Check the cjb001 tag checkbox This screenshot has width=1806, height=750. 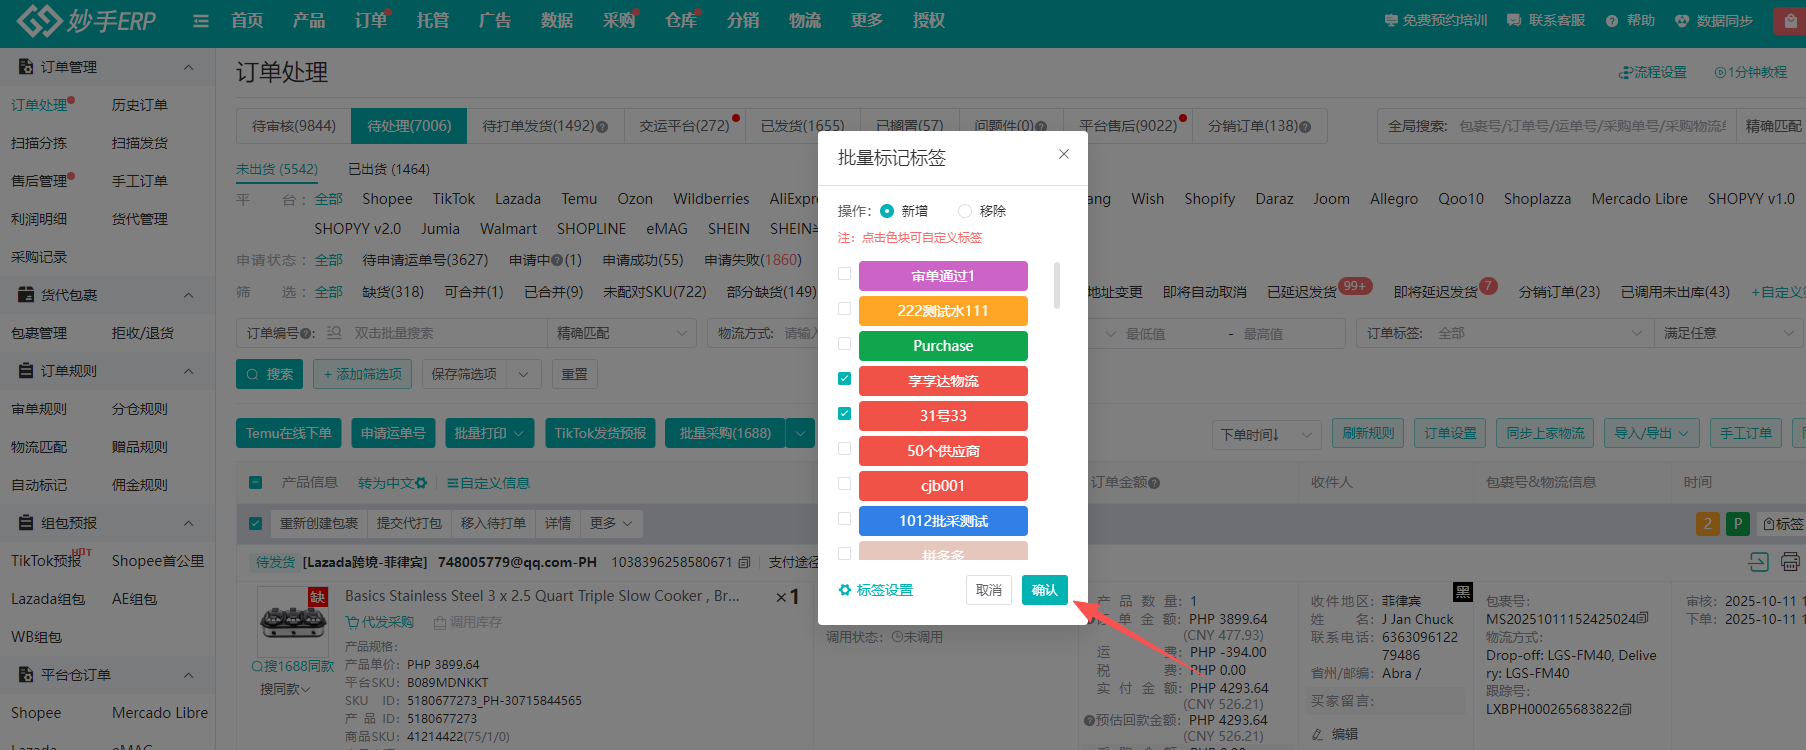tap(845, 484)
